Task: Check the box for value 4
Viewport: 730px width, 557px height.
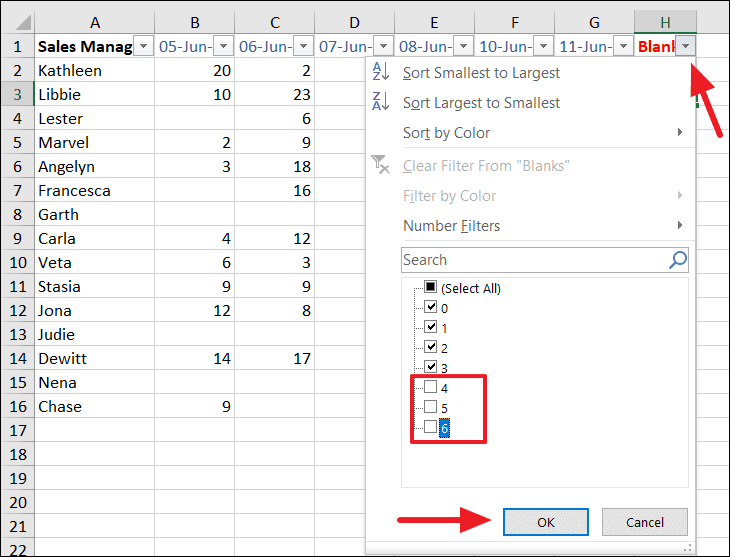Action: pyautogui.click(x=430, y=387)
